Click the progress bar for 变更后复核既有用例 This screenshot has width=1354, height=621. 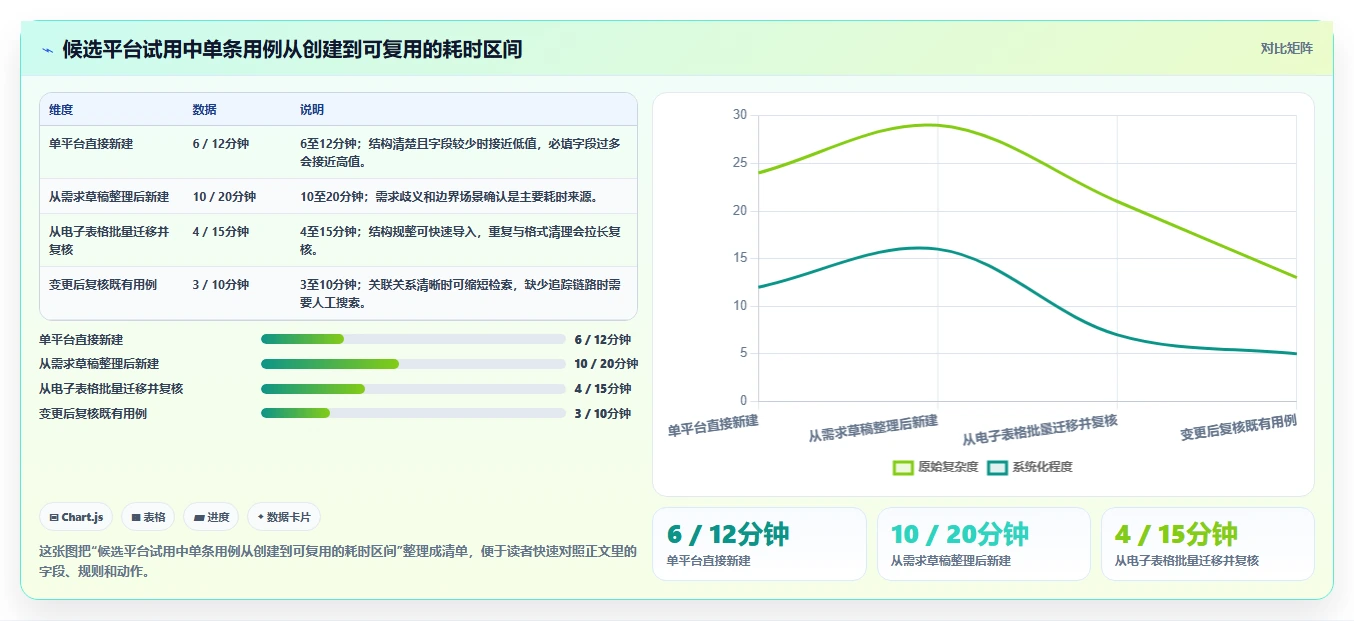coord(413,413)
